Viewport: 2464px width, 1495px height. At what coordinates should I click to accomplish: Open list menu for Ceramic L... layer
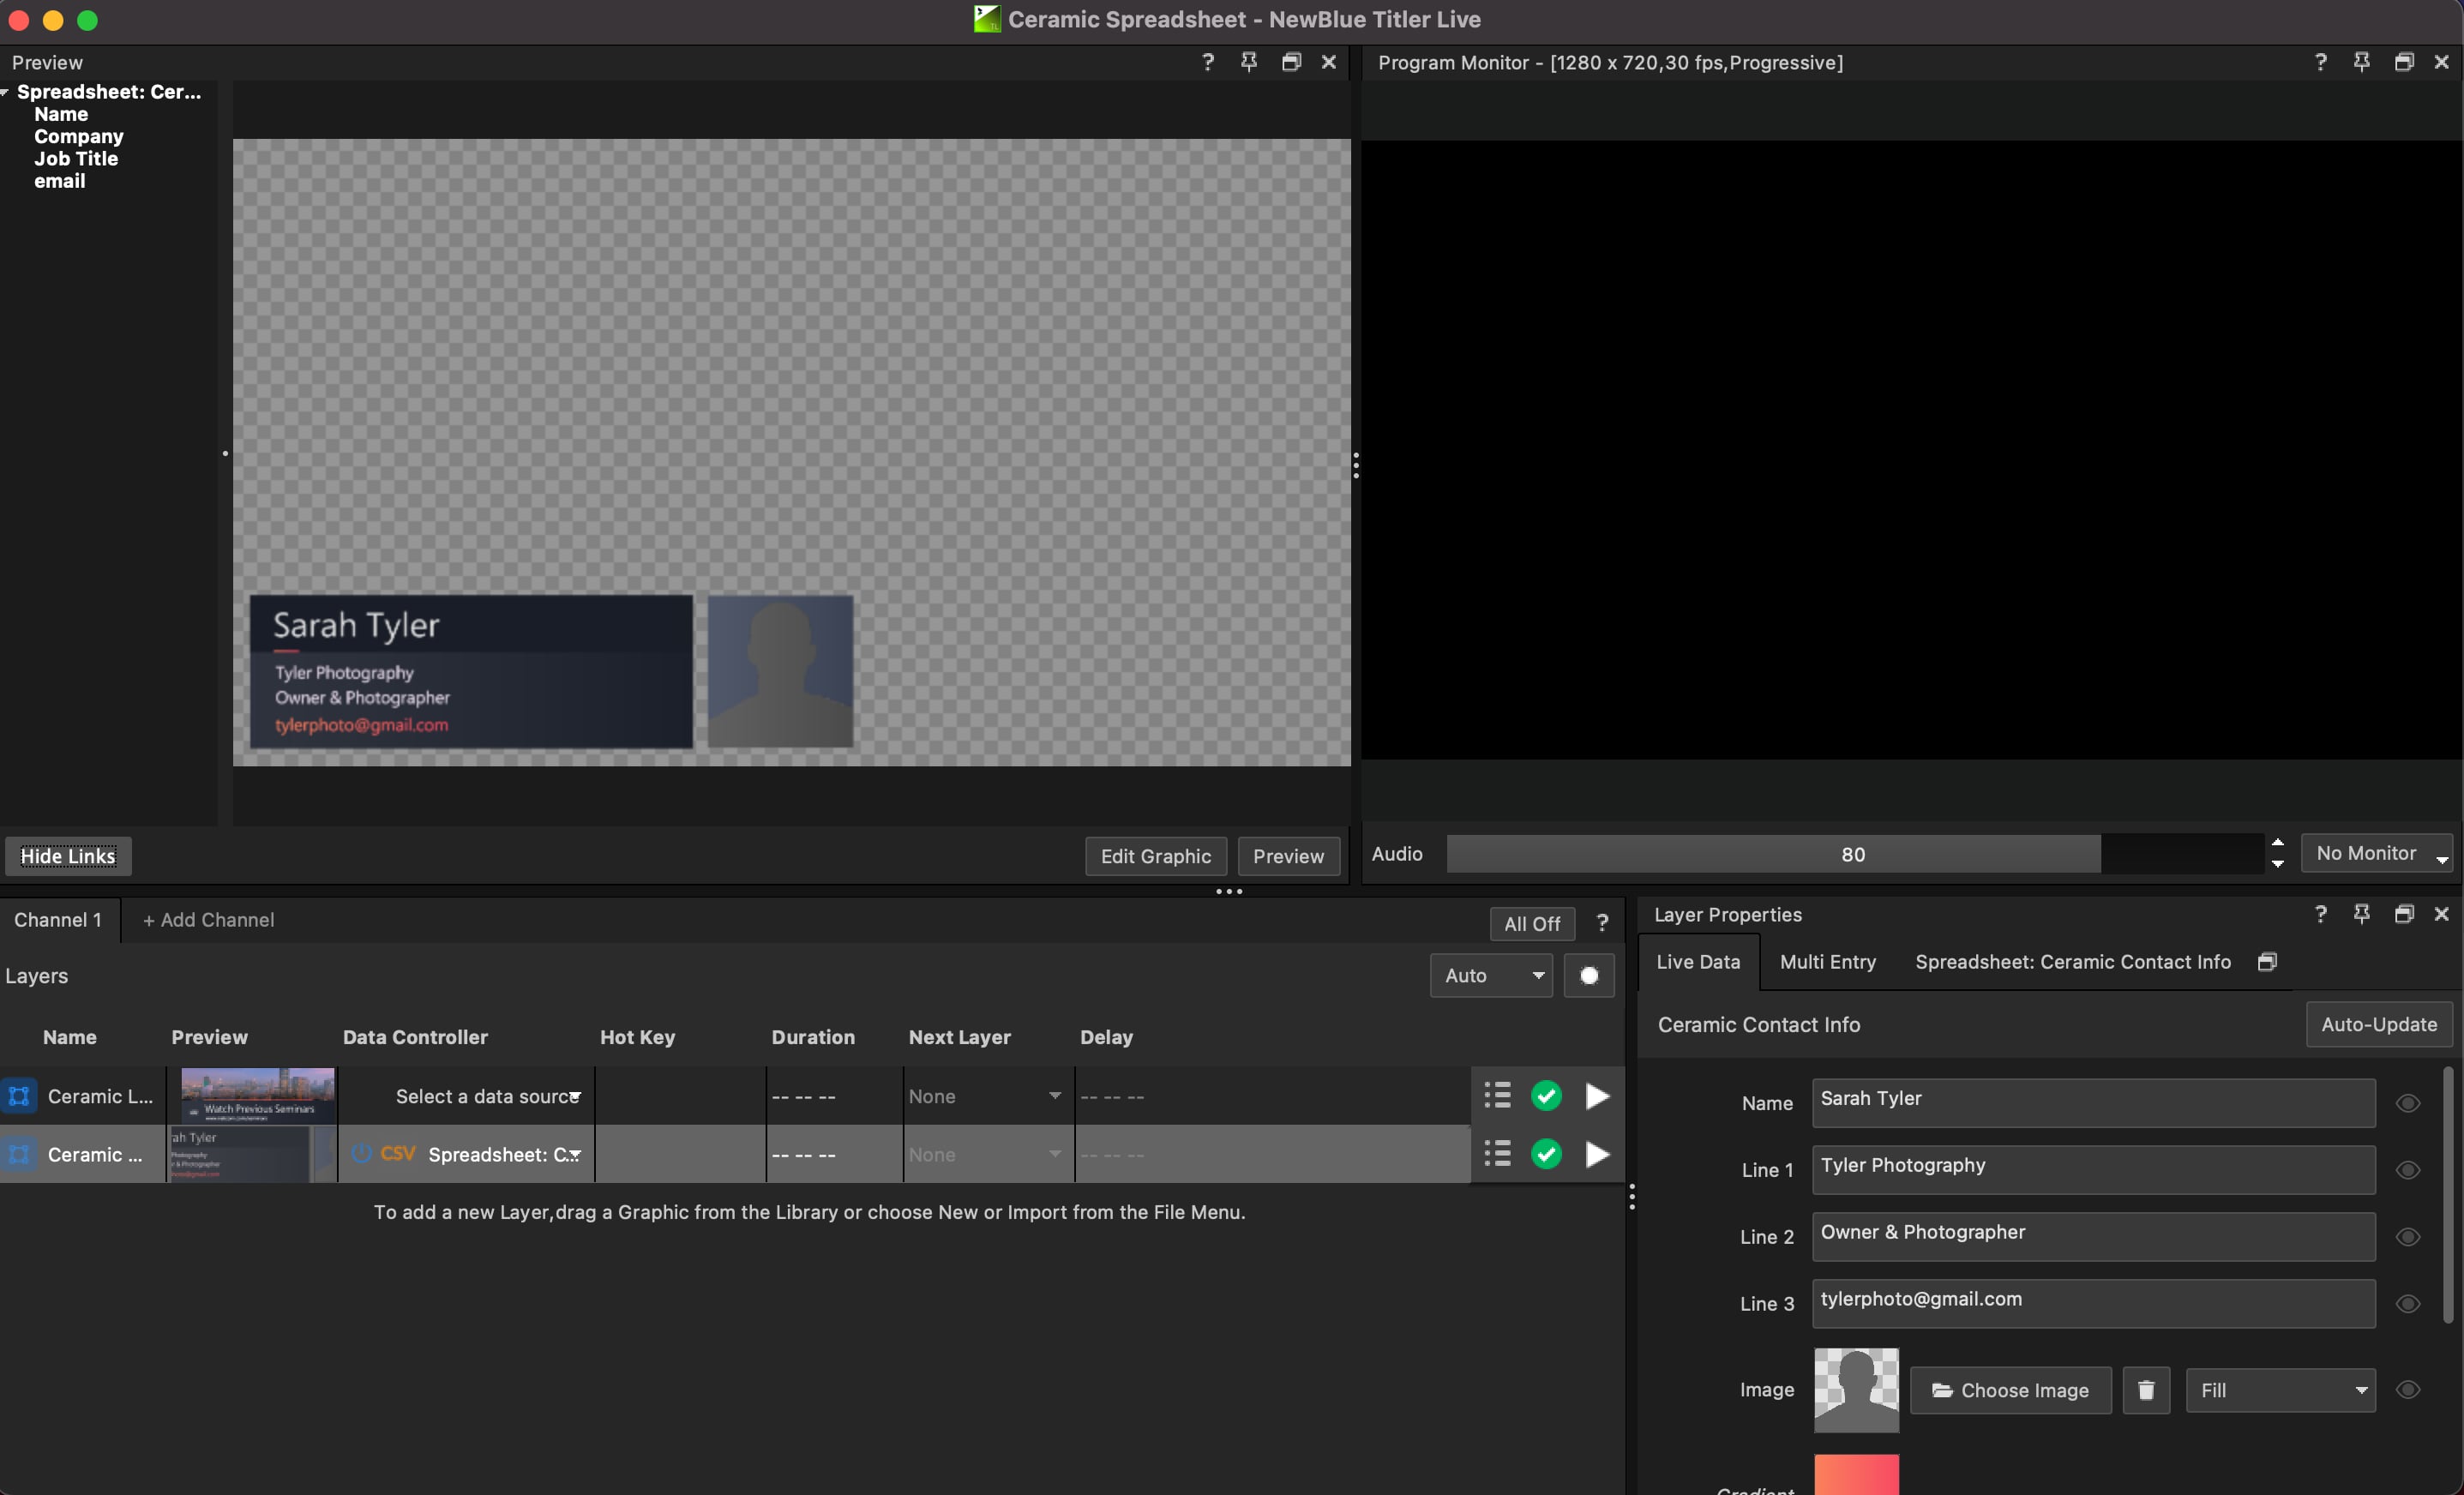[x=1497, y=1096]
